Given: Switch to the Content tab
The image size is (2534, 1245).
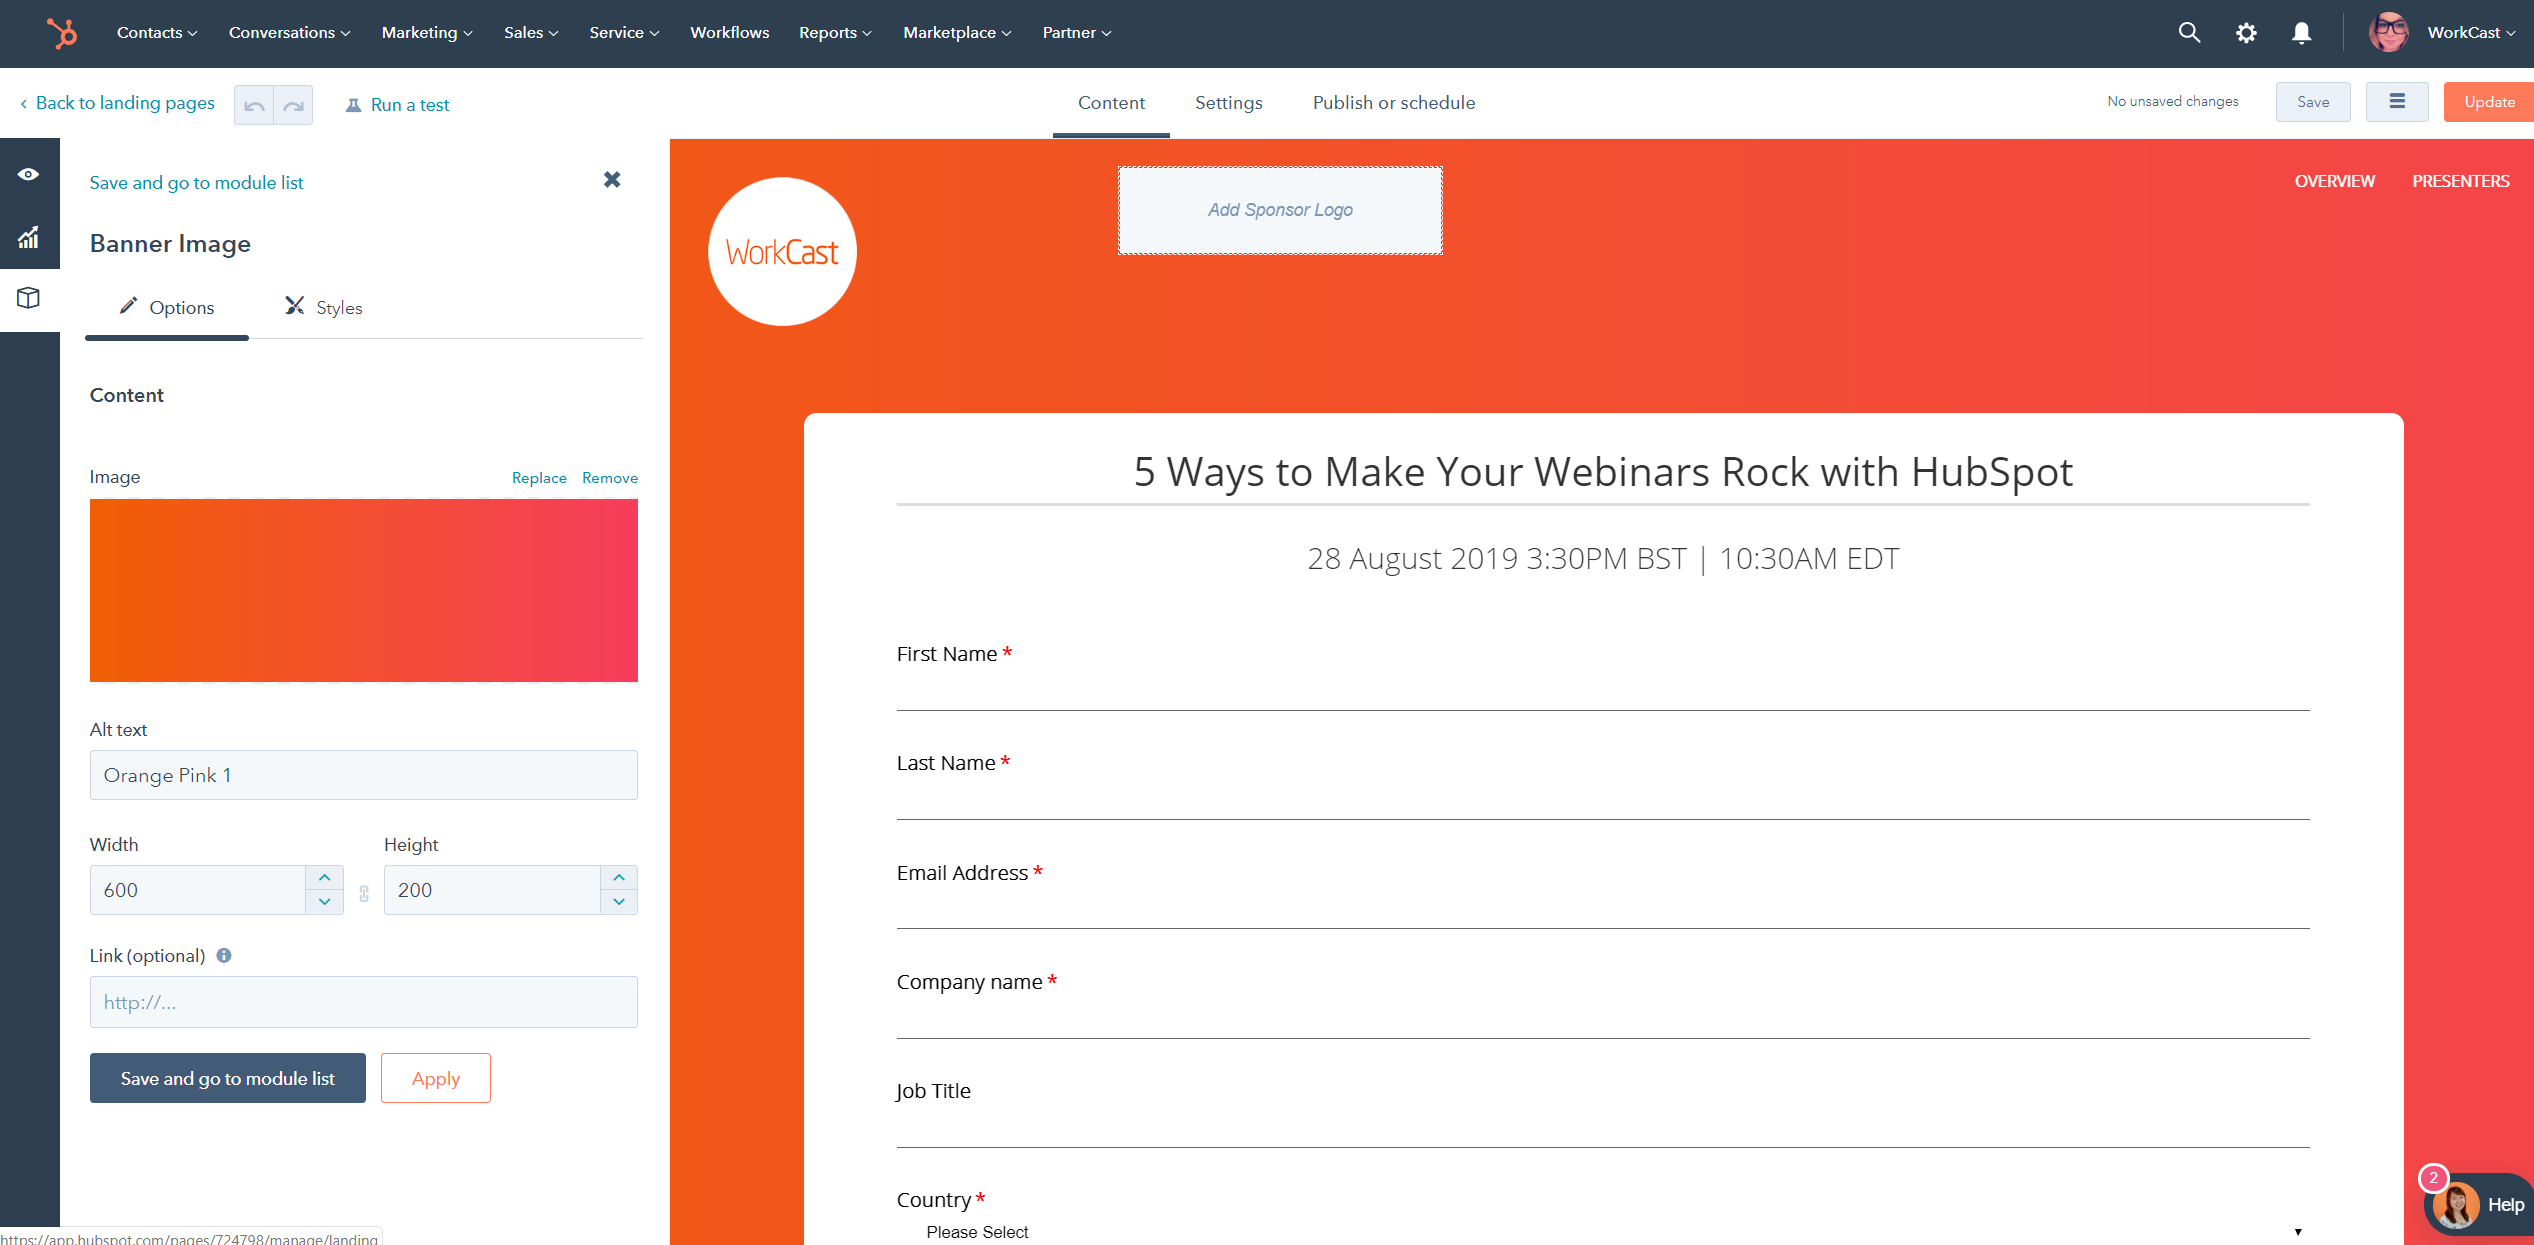Looking at the screenshot, I should click(1111, 103).
